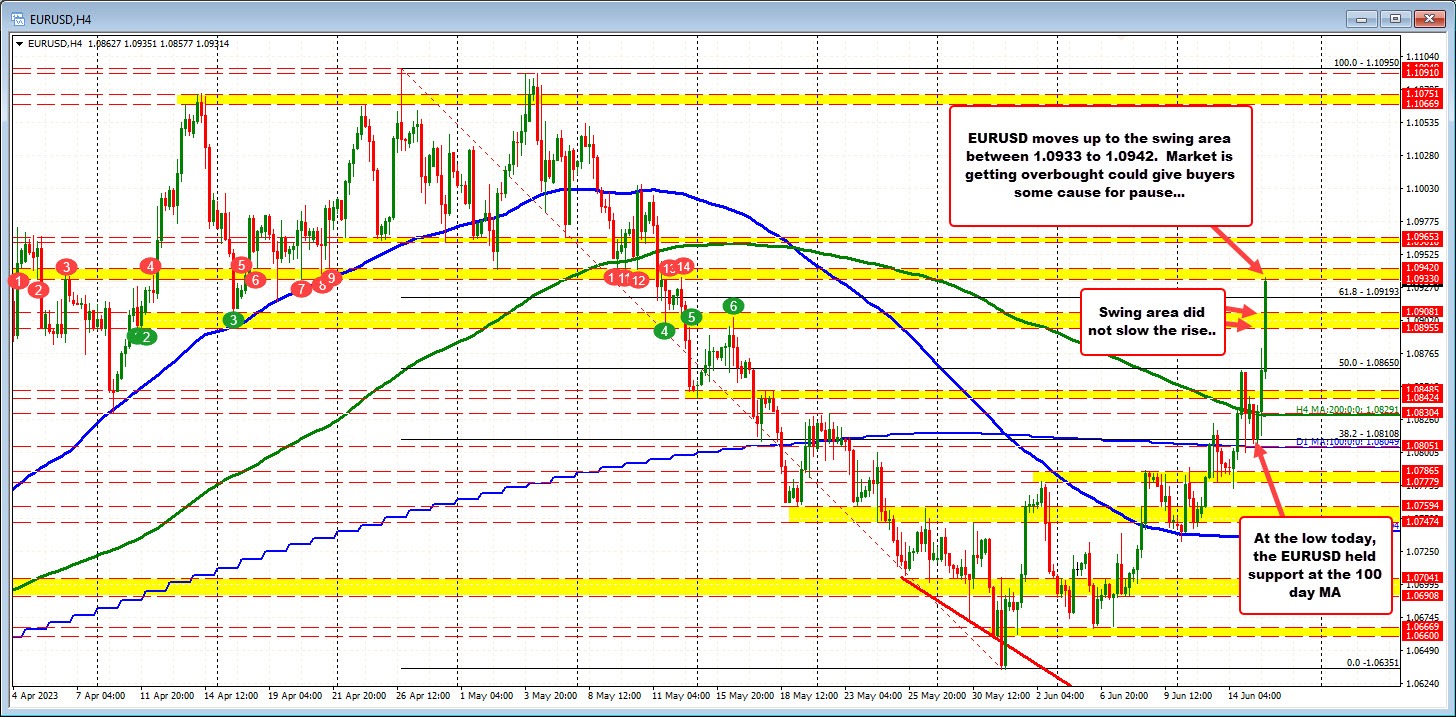Click the red marker 5 near 14 April
This screenshot has width=1456, height=717.
pos(240,266)
